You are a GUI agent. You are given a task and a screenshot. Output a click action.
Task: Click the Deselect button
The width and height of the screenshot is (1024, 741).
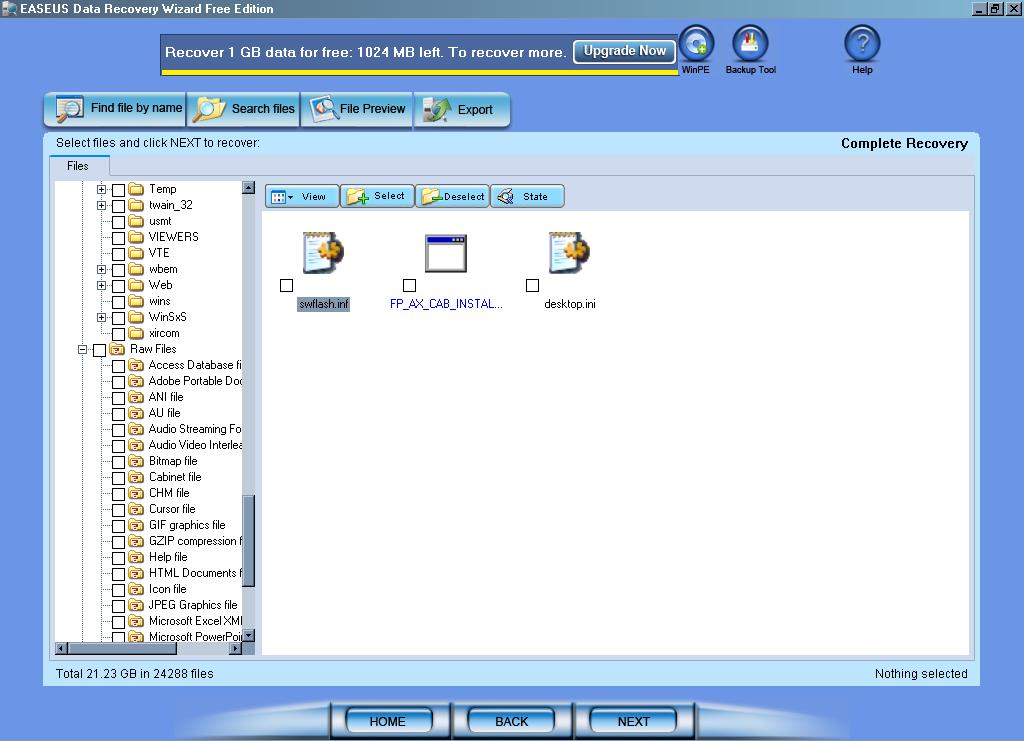coord(453,197)
